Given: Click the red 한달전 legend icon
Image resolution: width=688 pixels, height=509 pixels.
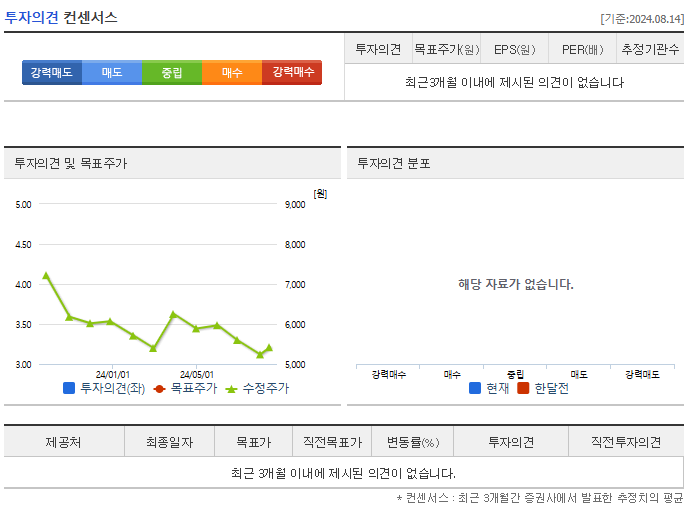Looking at the screenshot, I should [523, 388].
